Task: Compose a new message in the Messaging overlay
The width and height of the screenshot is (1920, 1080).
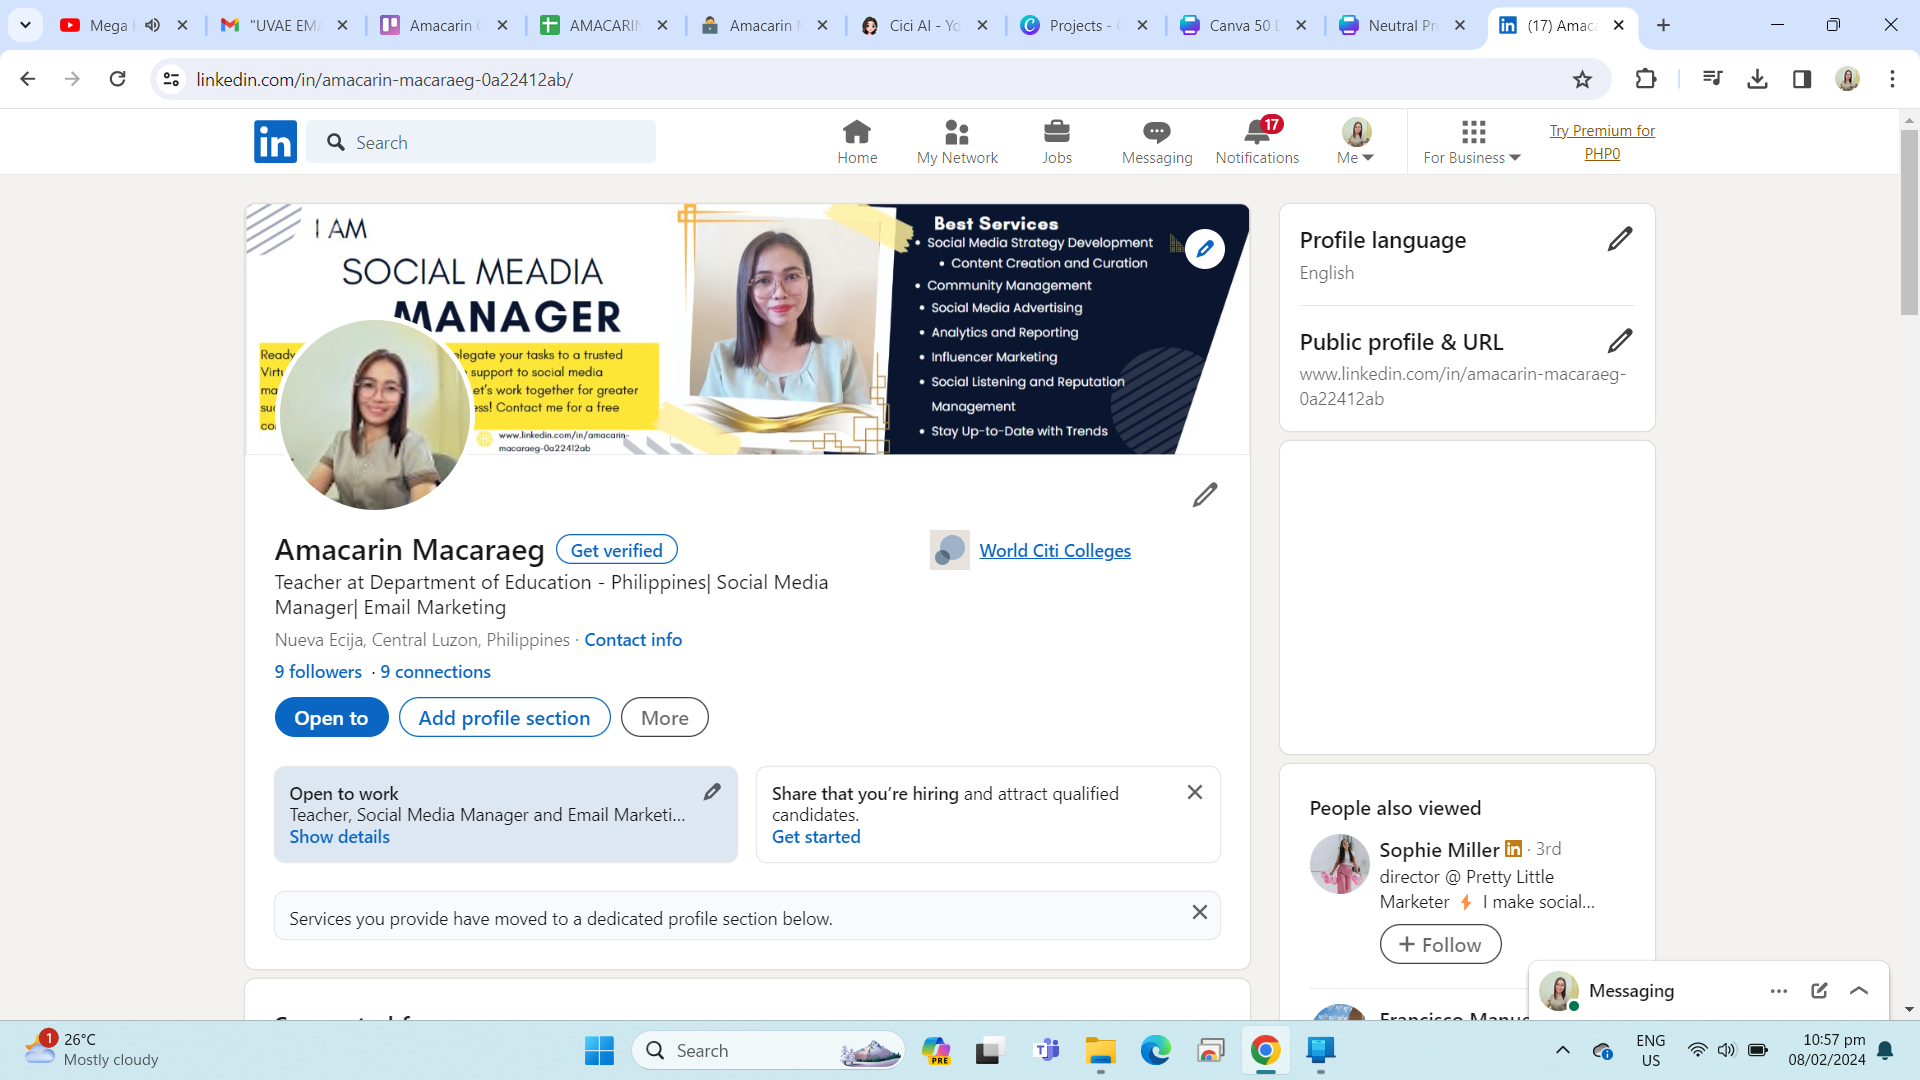Action: pos(1818,990)
